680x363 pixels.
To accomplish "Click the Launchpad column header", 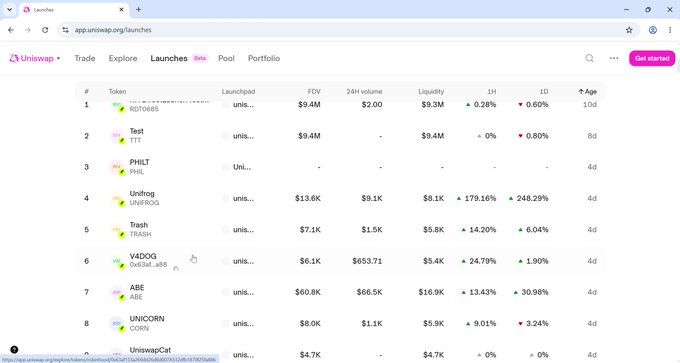I will coord(238,92).
